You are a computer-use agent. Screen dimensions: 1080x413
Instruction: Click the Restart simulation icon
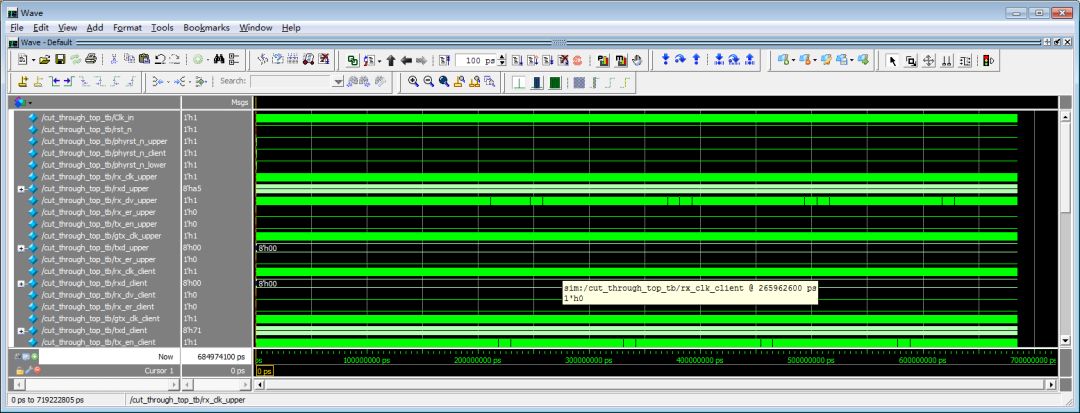point(444,61)
